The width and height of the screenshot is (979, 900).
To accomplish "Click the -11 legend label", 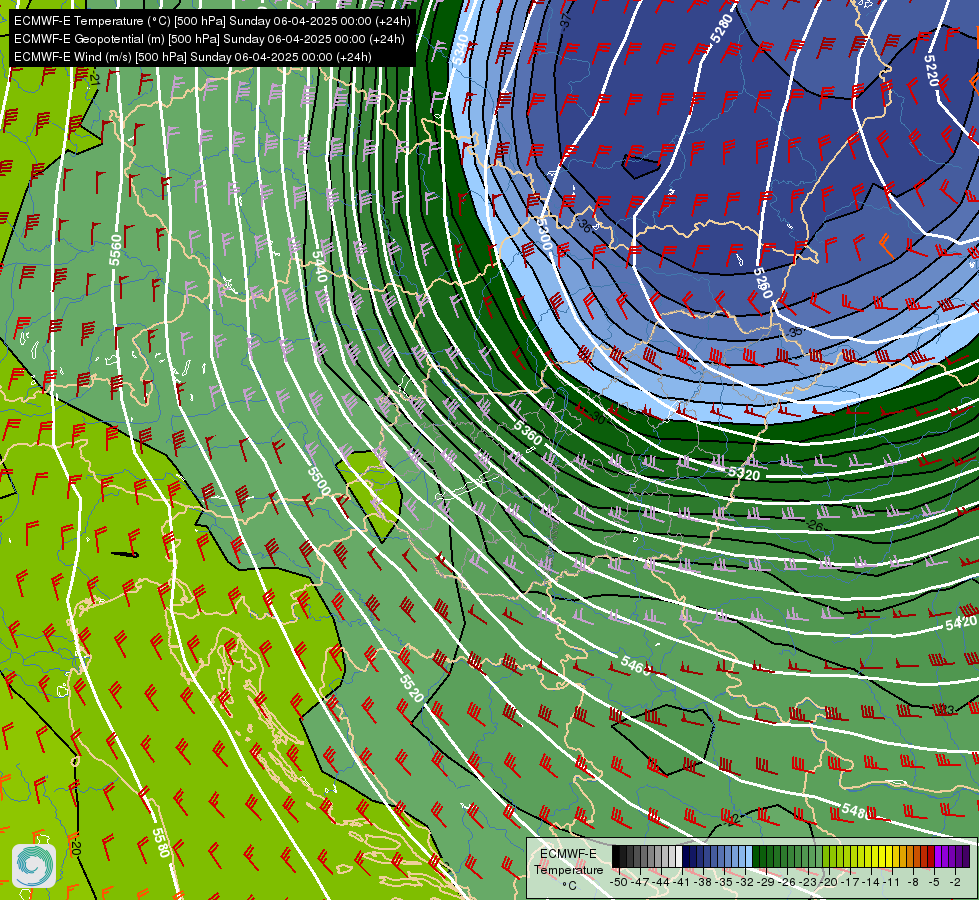I will [x=892, y=882].
